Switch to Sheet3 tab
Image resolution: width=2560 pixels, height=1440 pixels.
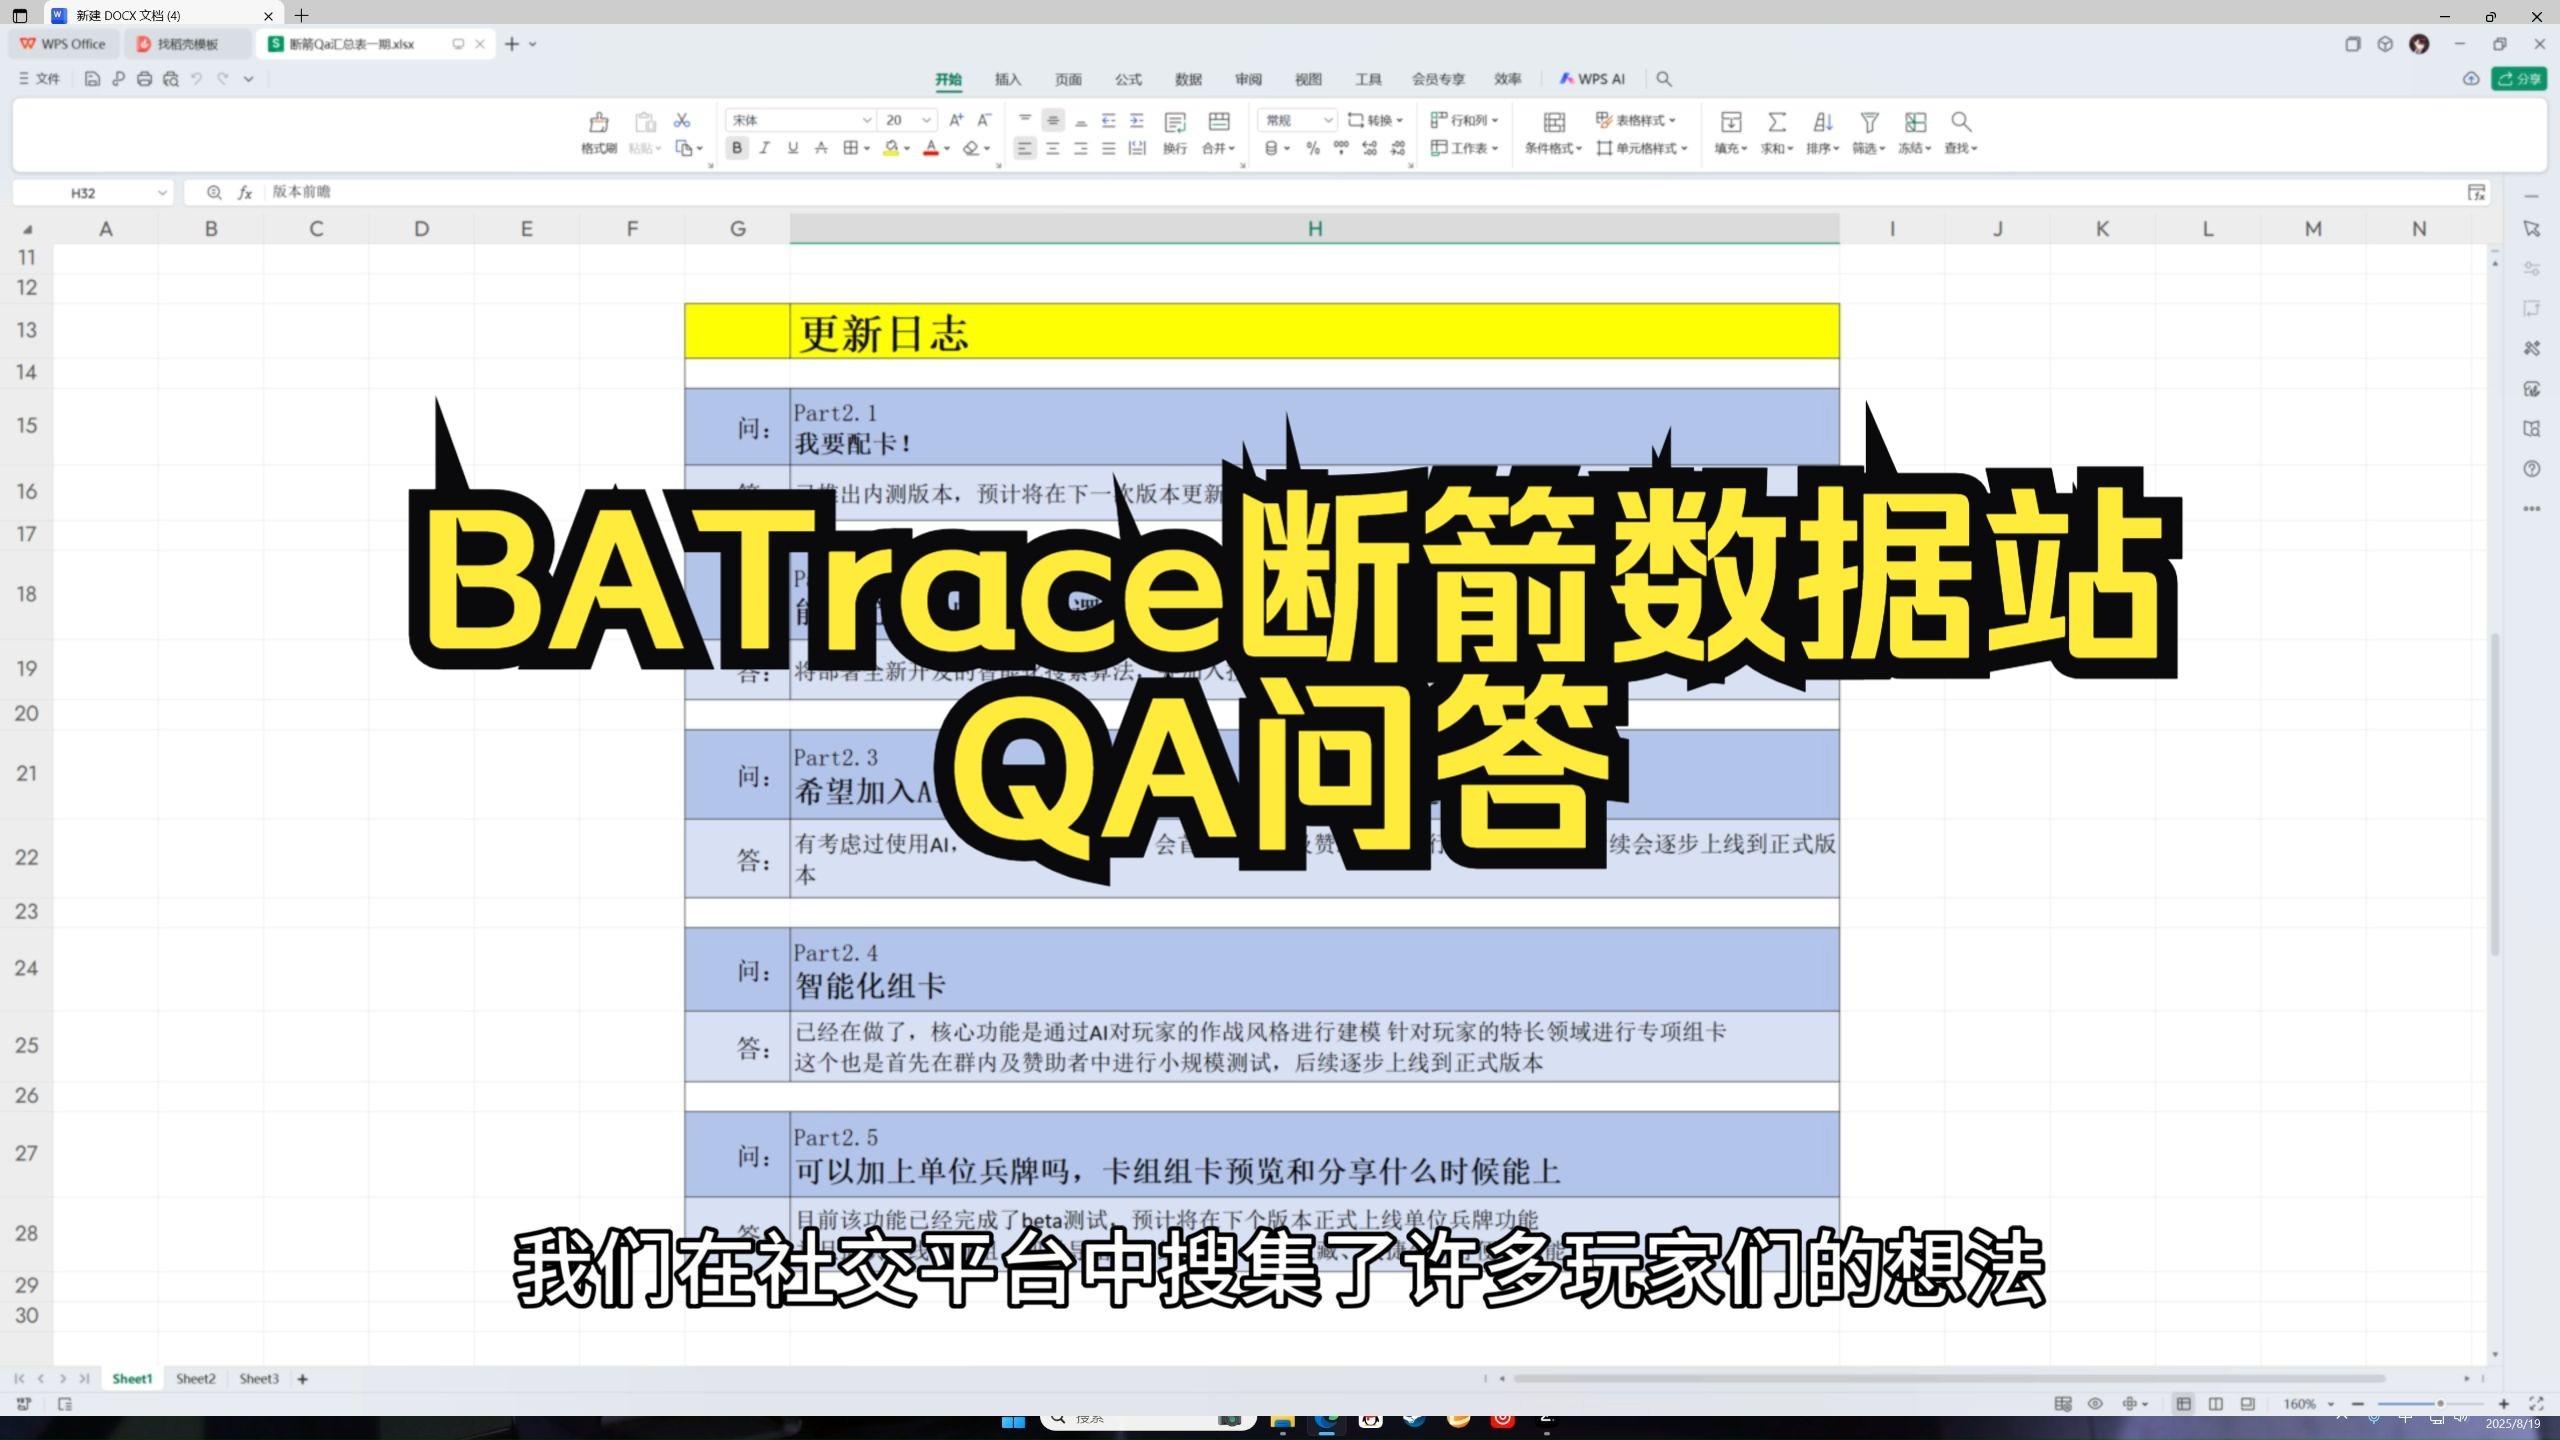(x=259, y=1378)
